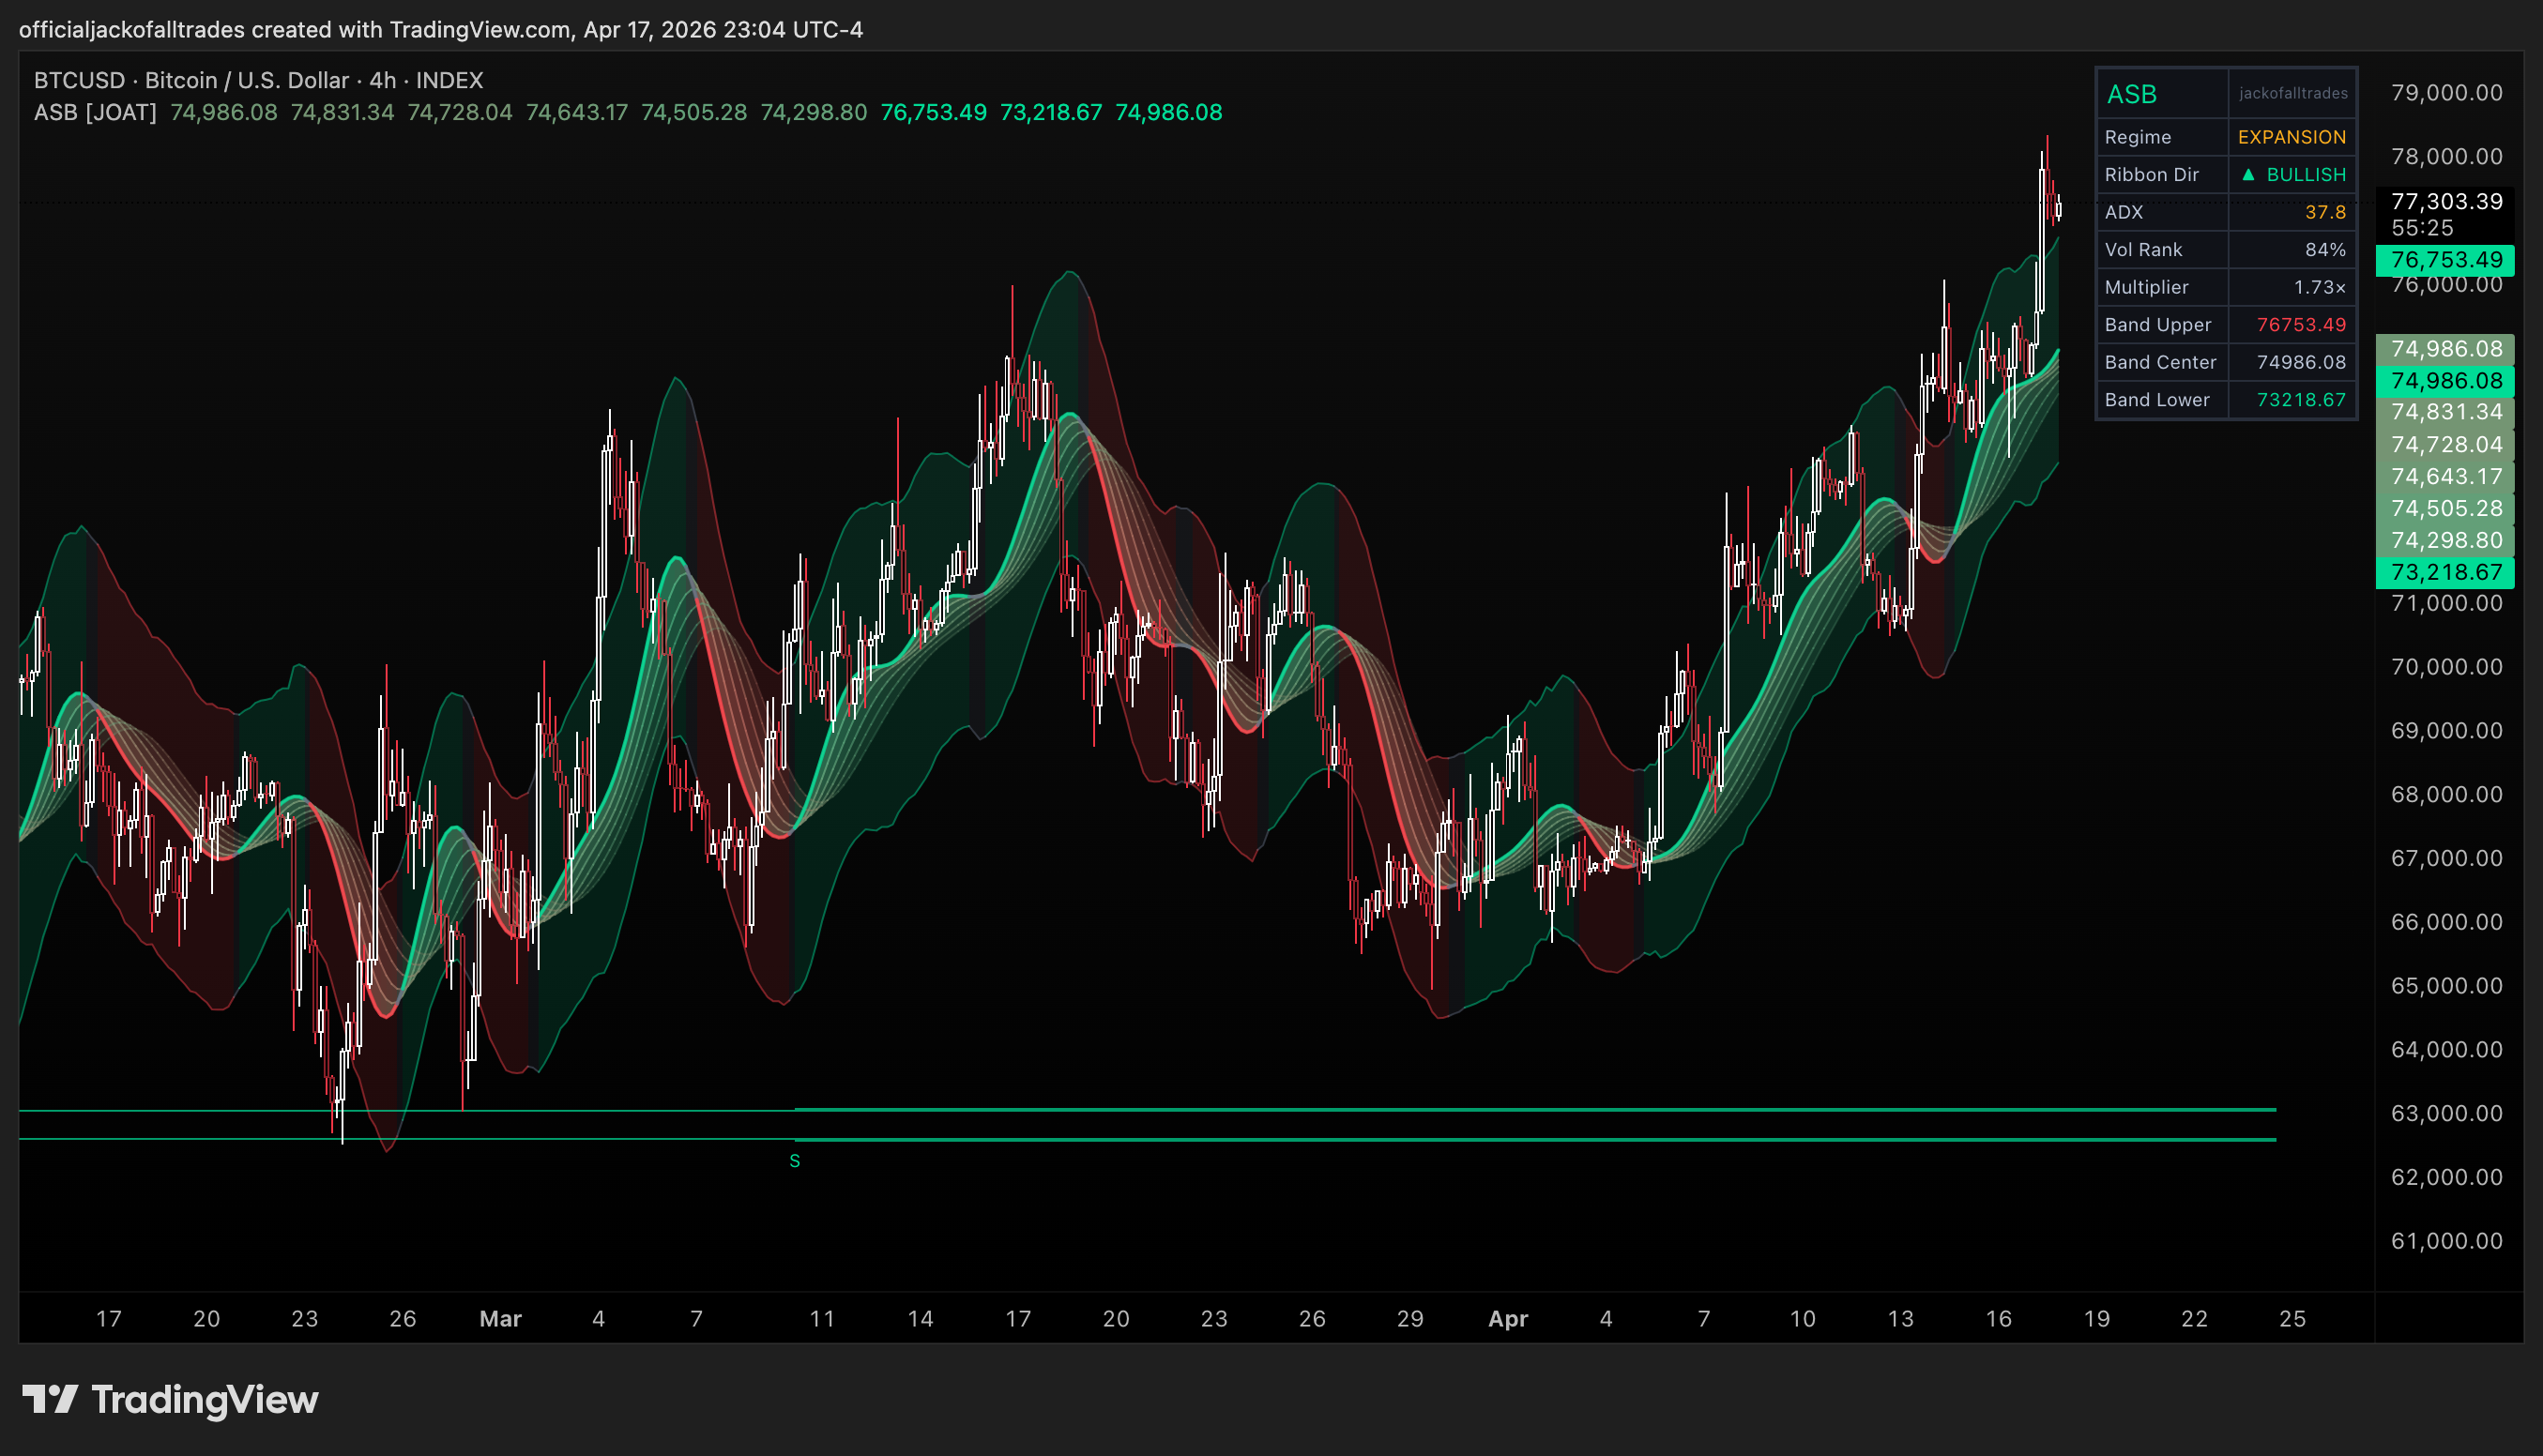Image resolution: width=2543 pixels, height=1456 pixels.
Task: Click the 61,000.00 price axis label
Action: tap(2447, 1241)
